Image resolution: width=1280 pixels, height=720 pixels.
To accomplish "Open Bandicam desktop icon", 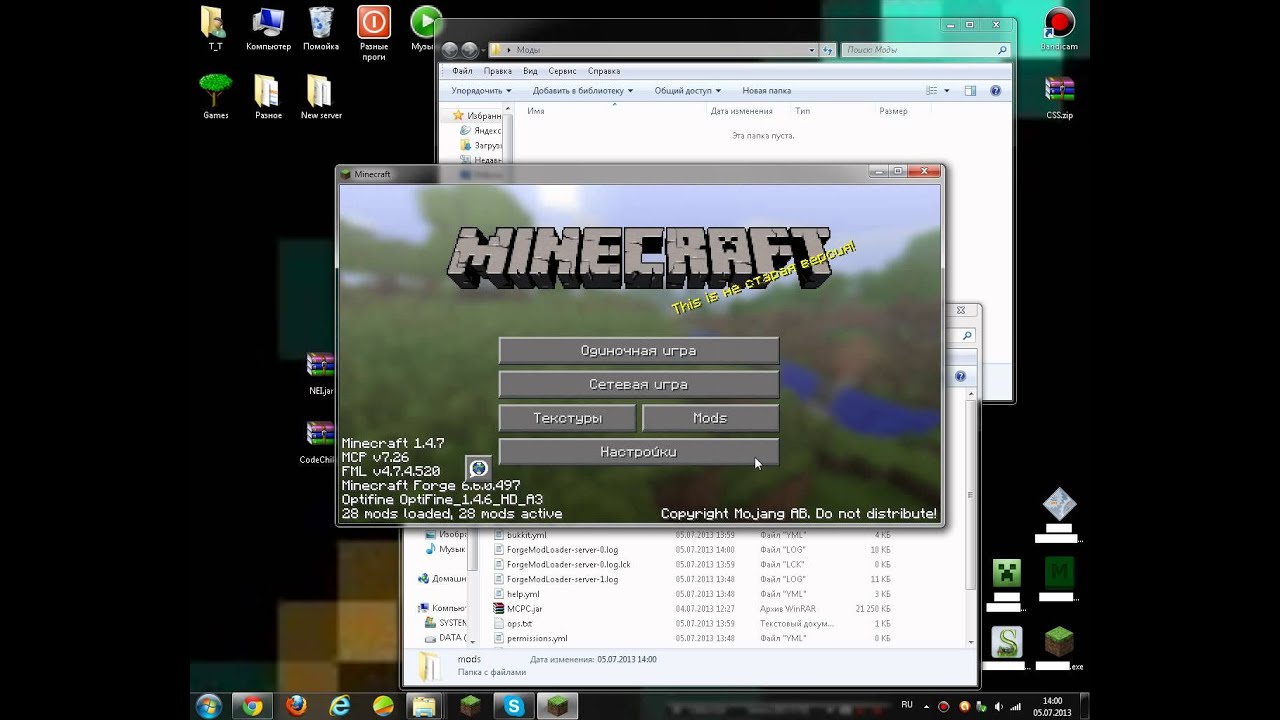I will click(x=1058, y=28).
